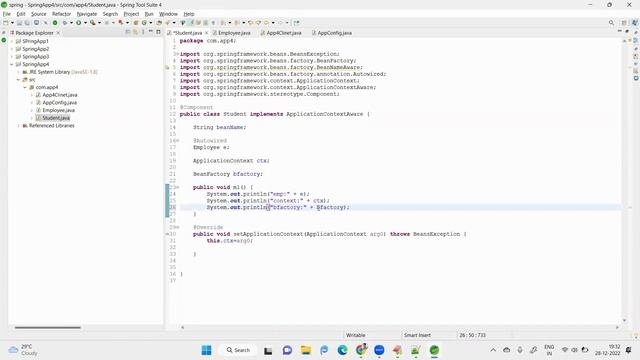Click the Back navigation arrow icon

(x=266, y=23)
